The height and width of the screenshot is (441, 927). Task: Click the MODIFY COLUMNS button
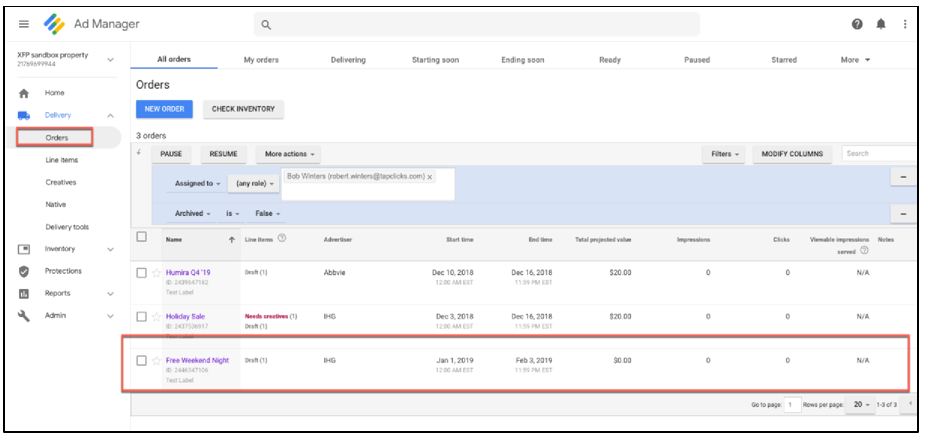pos(792,154)
